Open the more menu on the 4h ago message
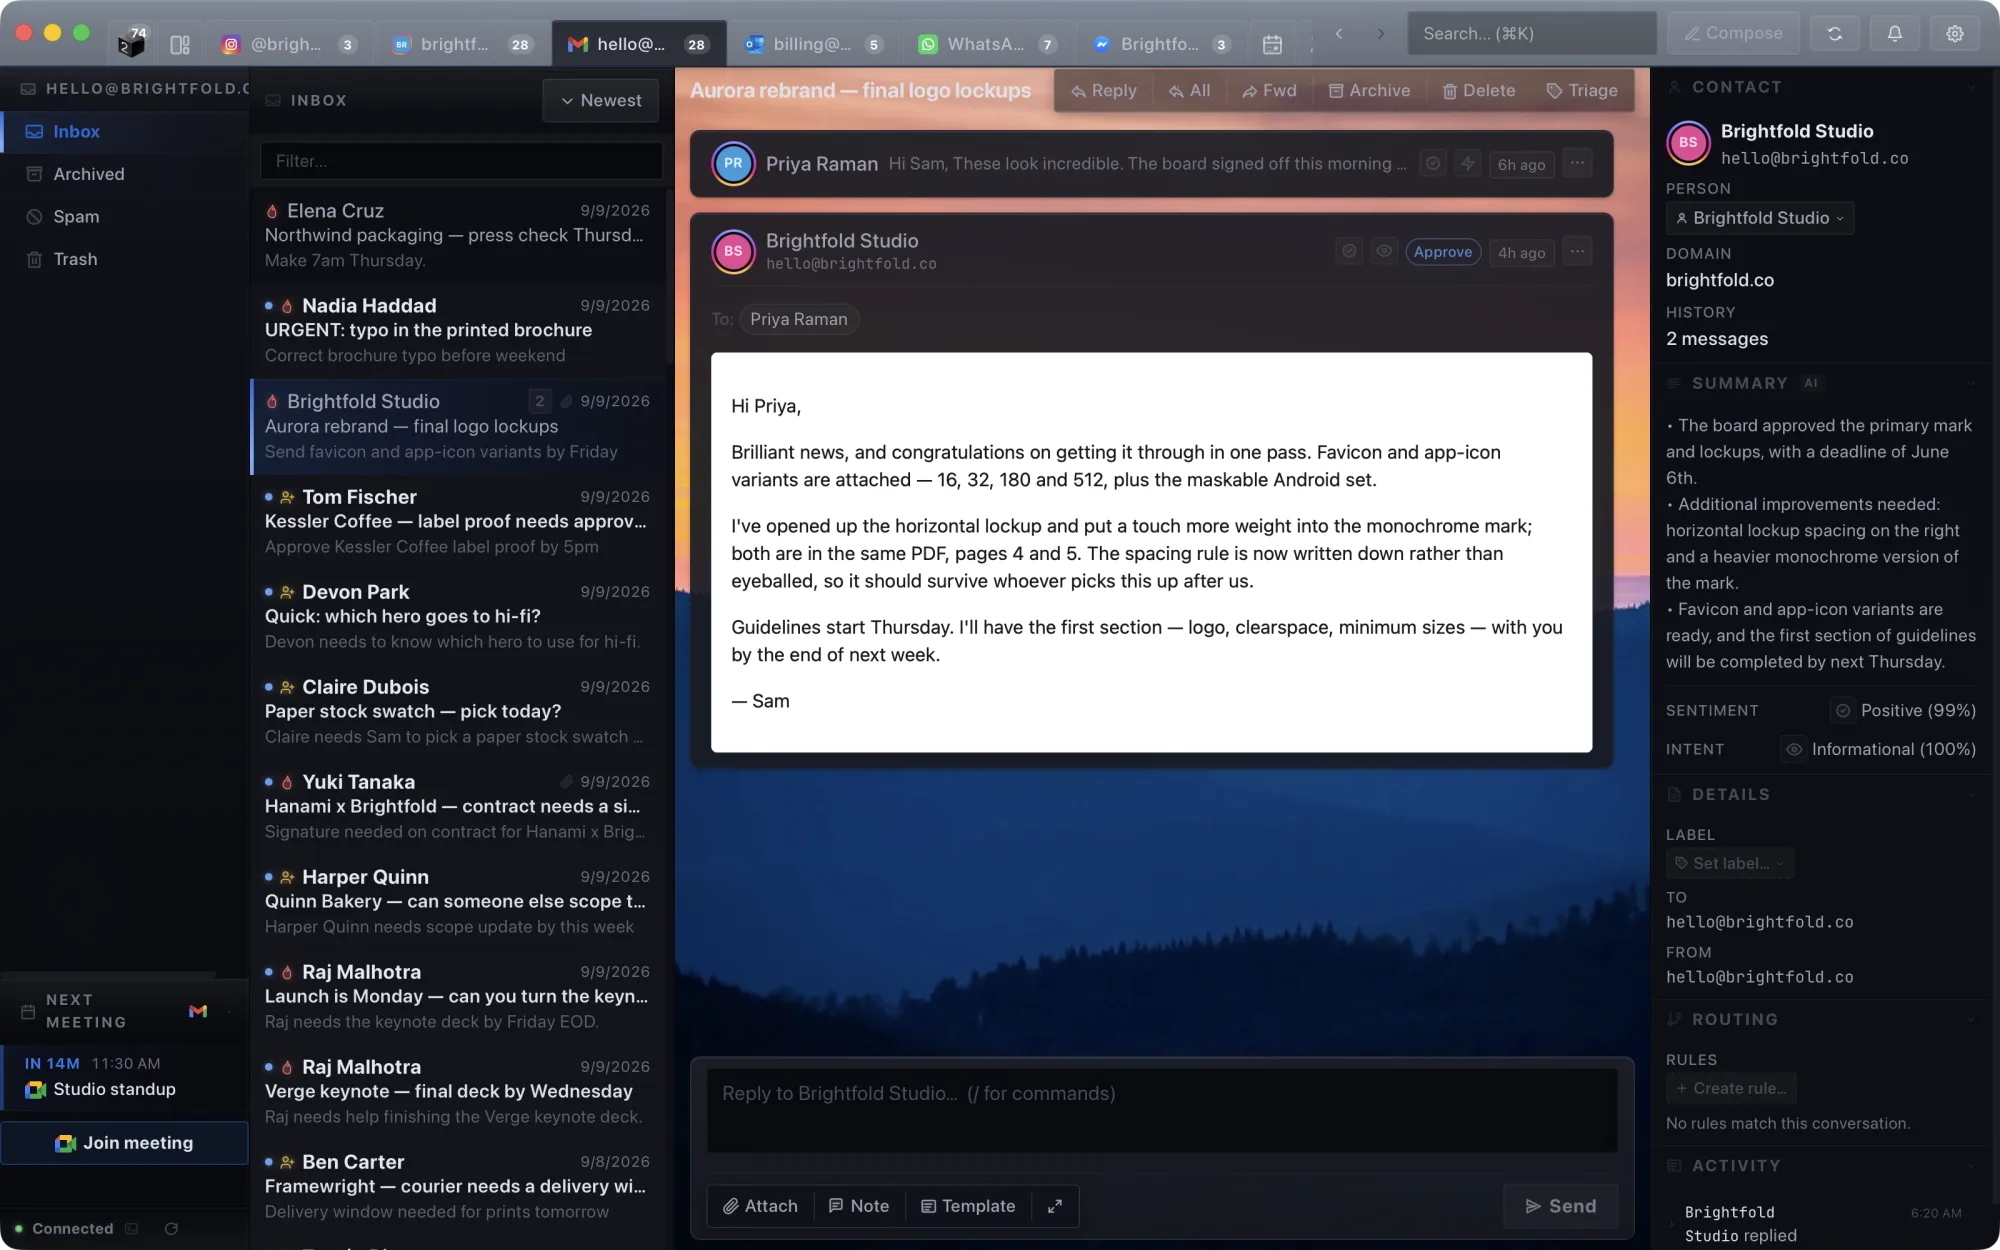 pos(1577,252)
